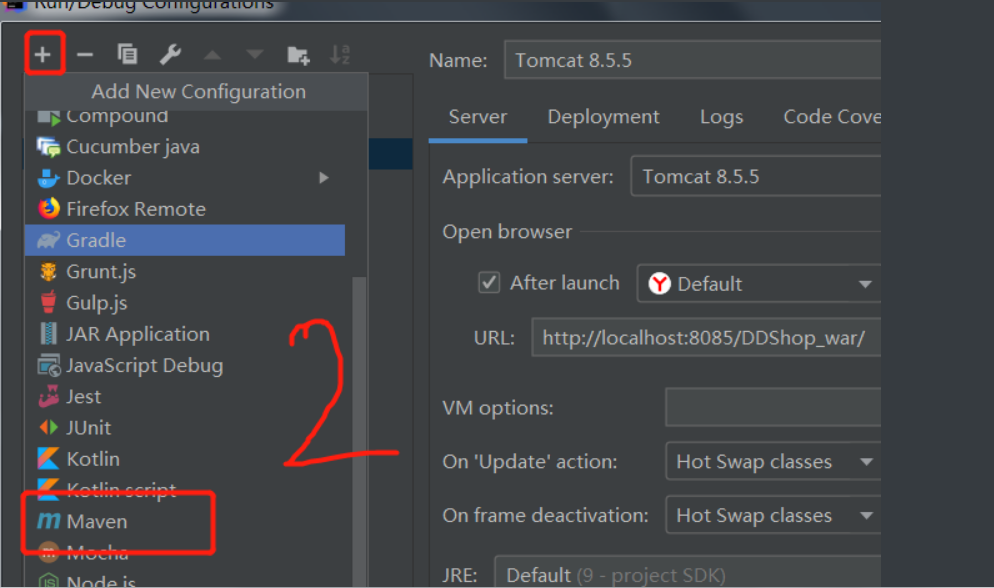Click the Sort Configurations alphabetically icon
The height and width of the screenshot is (588, 994).
[x=340, y=54]
